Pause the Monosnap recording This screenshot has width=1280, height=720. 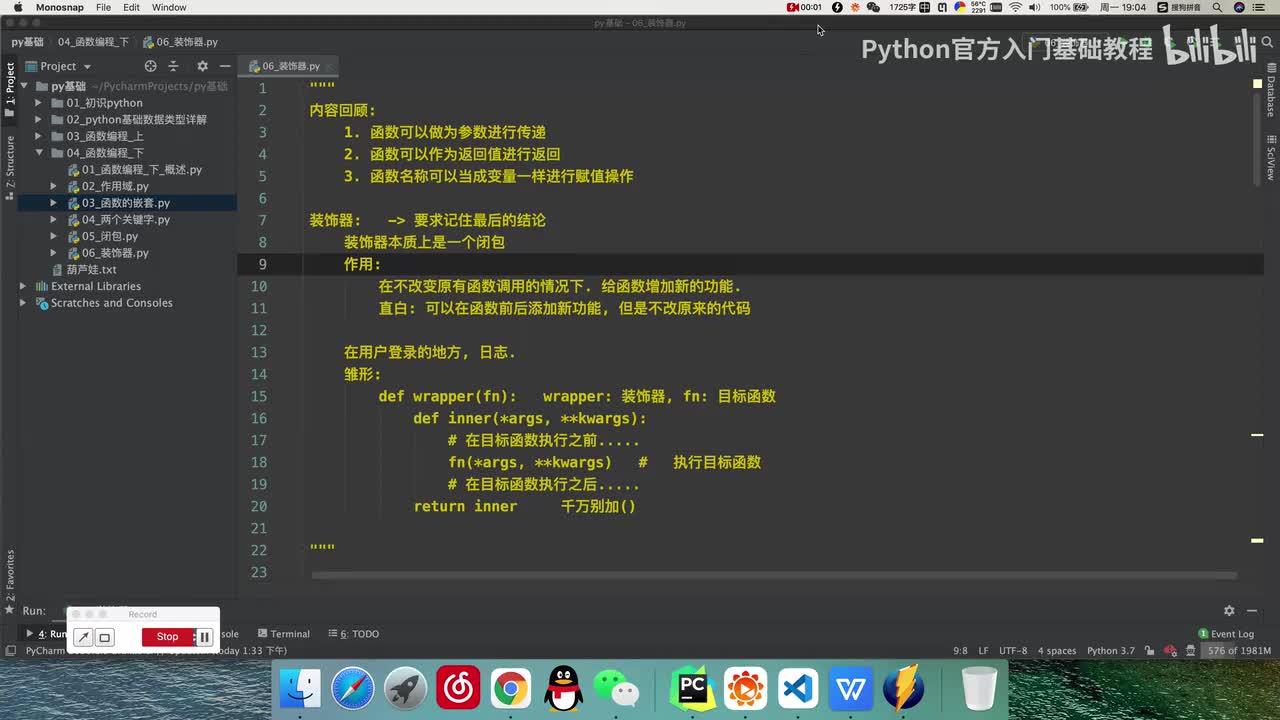205,637
